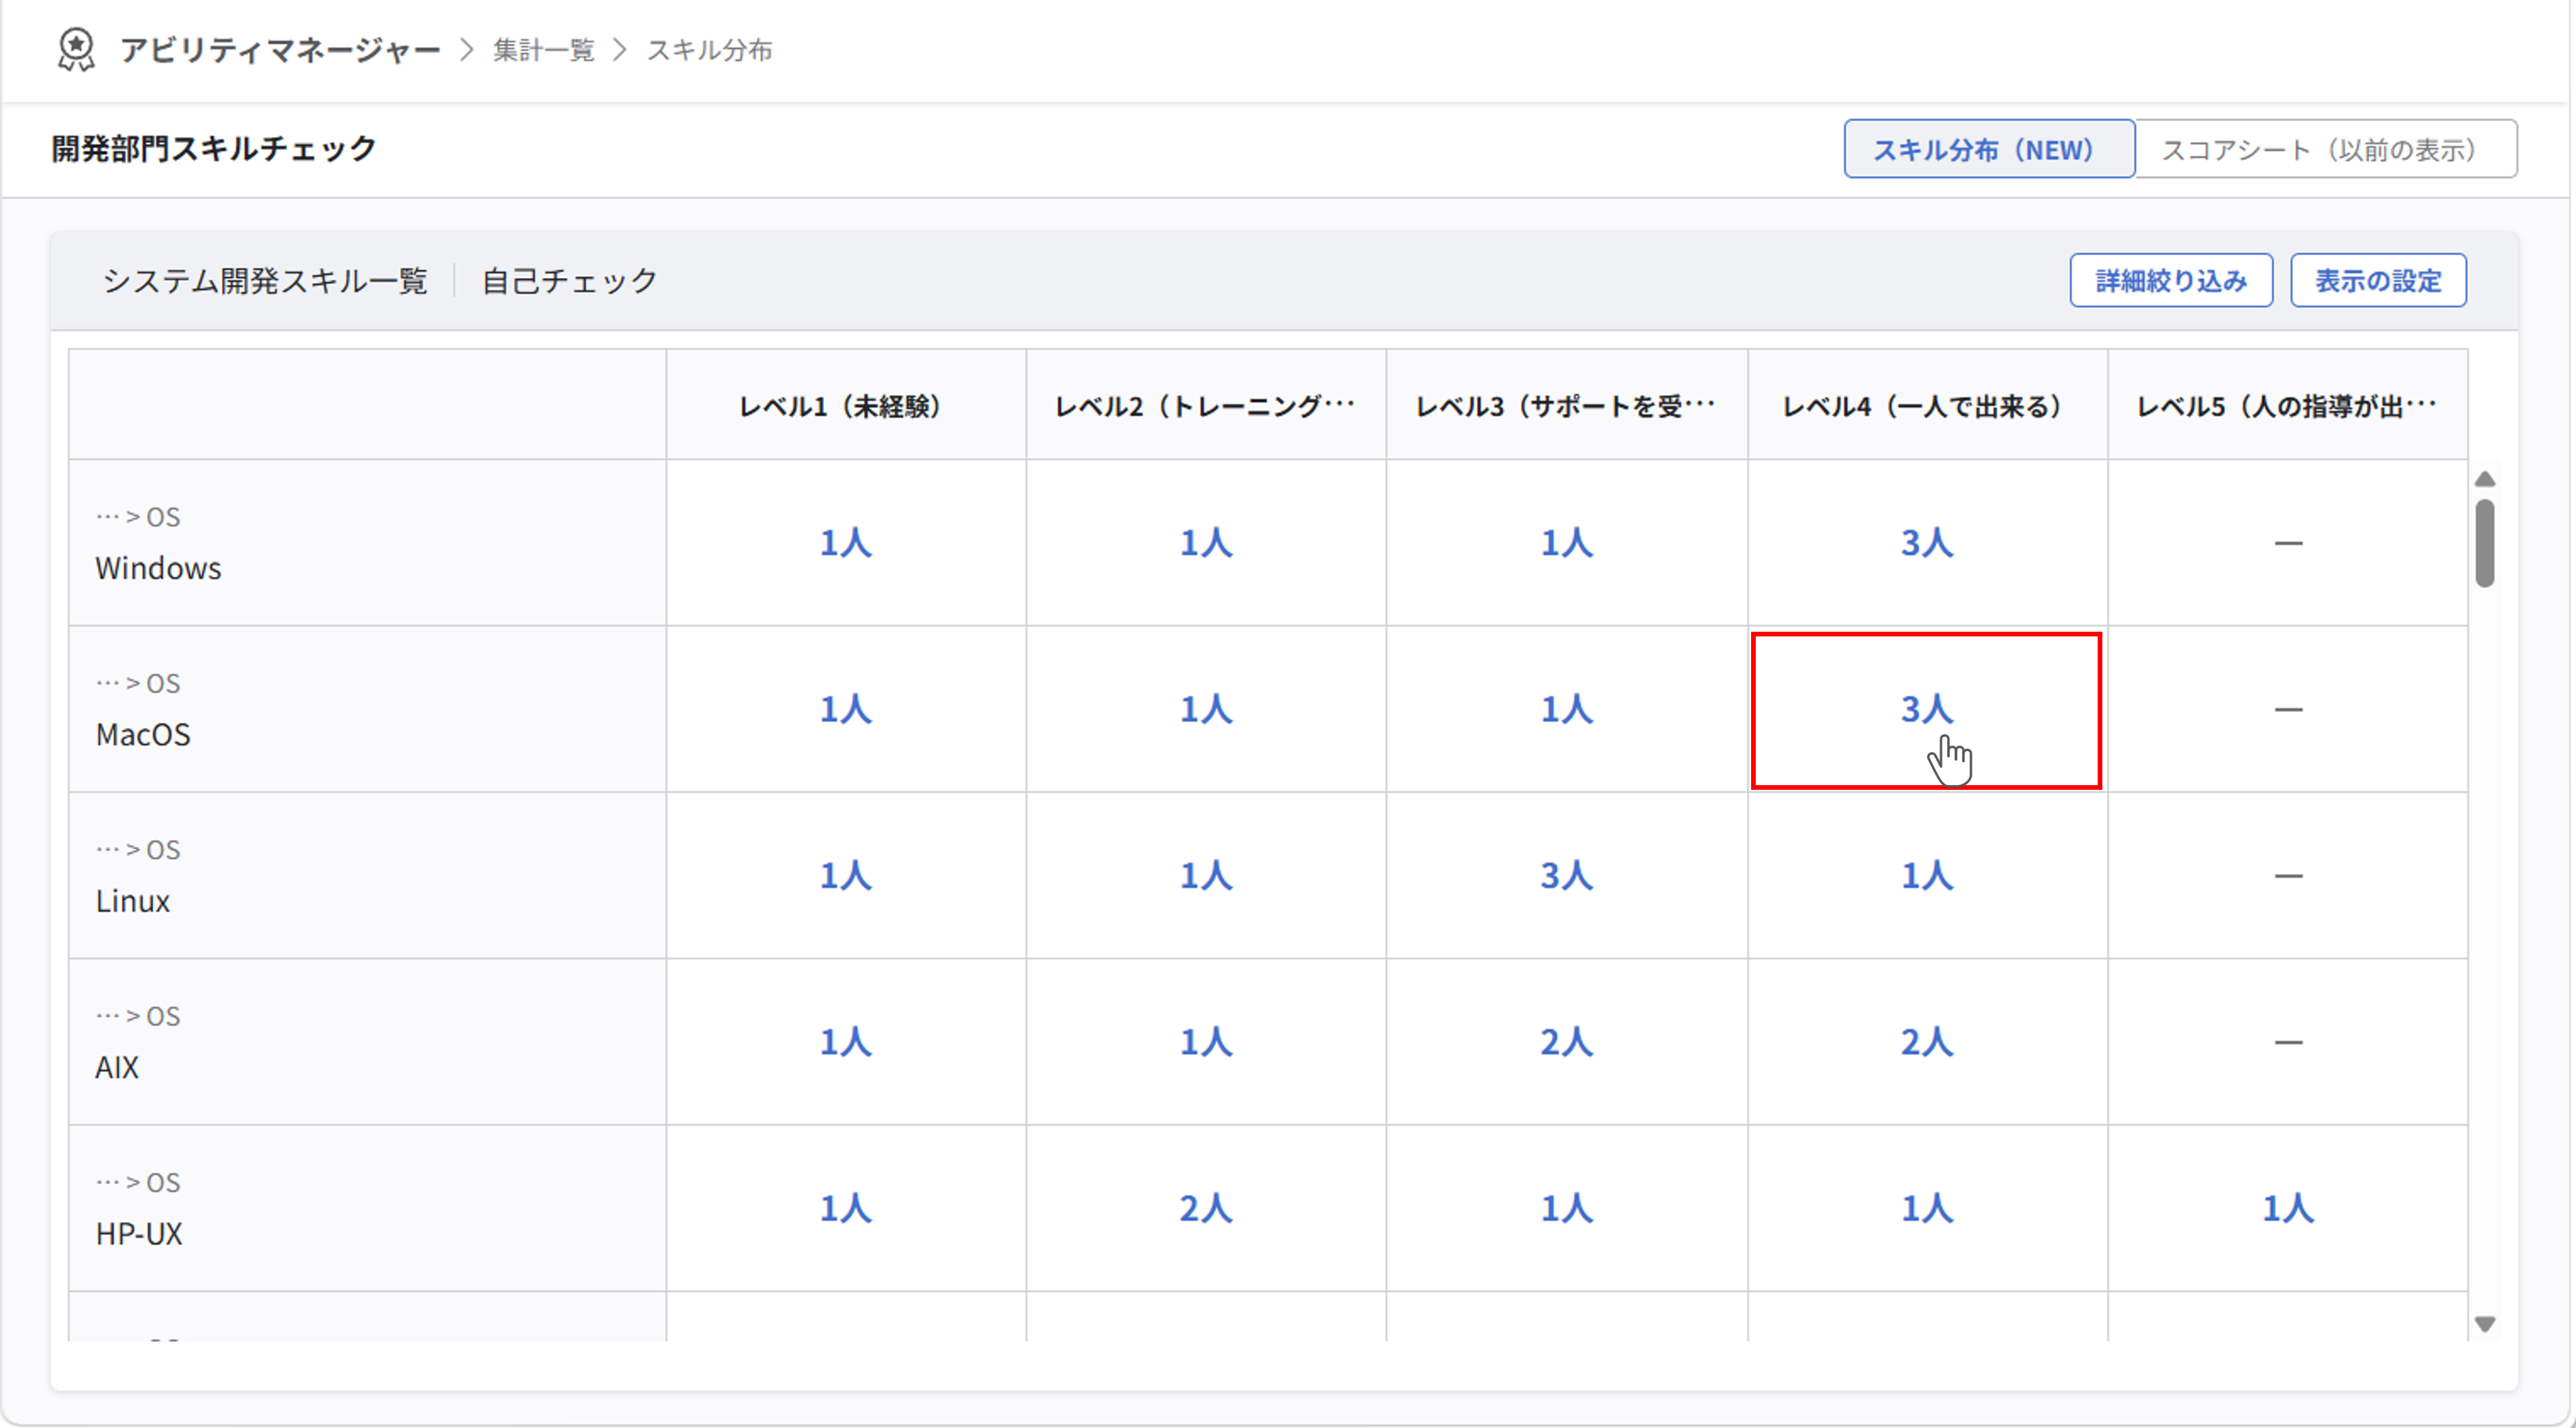The height and width of the screenshot is (1428, 2576).
Task: Open AIX level 3 count 2人
Action: pyautogui.click(x=1566, y=1042)
